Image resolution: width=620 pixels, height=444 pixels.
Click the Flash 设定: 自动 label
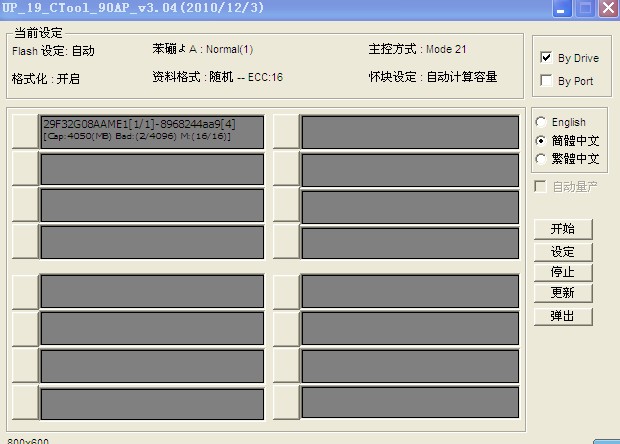53,51
